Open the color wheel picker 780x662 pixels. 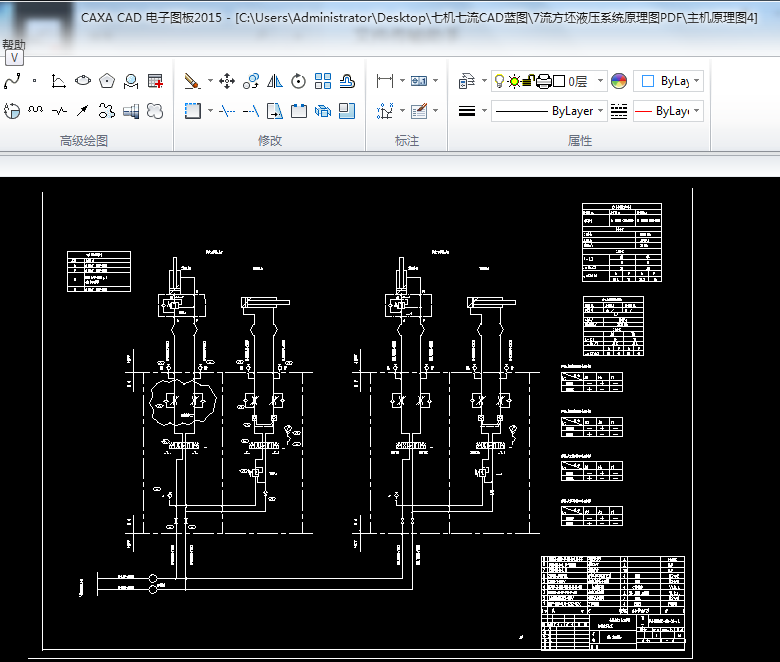618,81
